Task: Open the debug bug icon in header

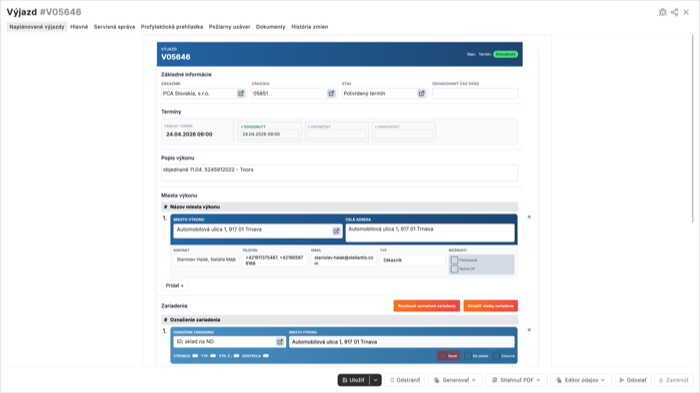Action: (662, 12)
